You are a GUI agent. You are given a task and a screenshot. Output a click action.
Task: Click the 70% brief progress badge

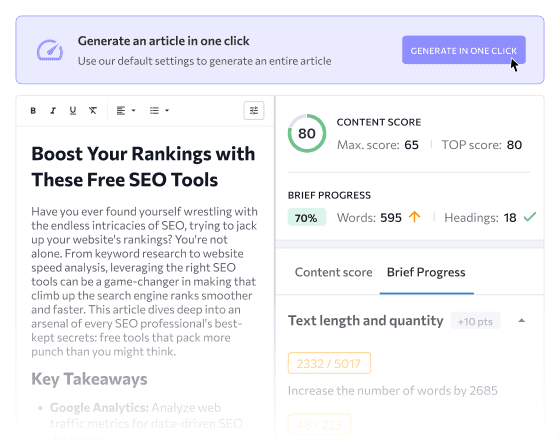click(x=307, y=218)
